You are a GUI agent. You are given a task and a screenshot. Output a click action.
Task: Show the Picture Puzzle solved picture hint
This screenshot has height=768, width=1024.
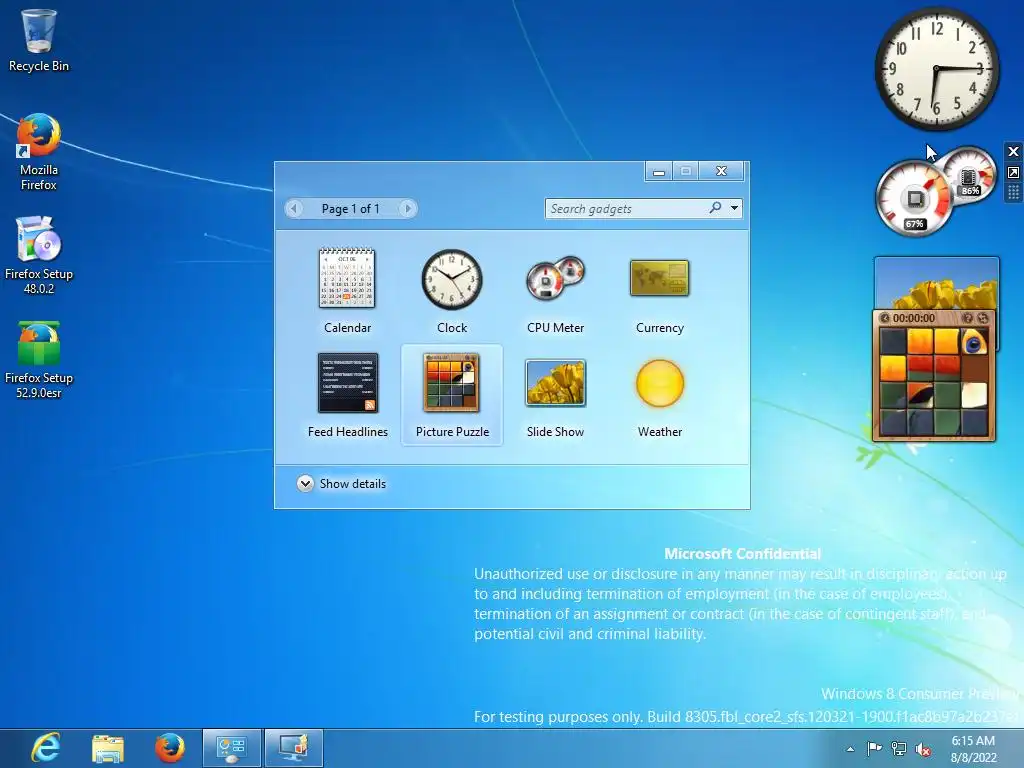tap(967, 318)
